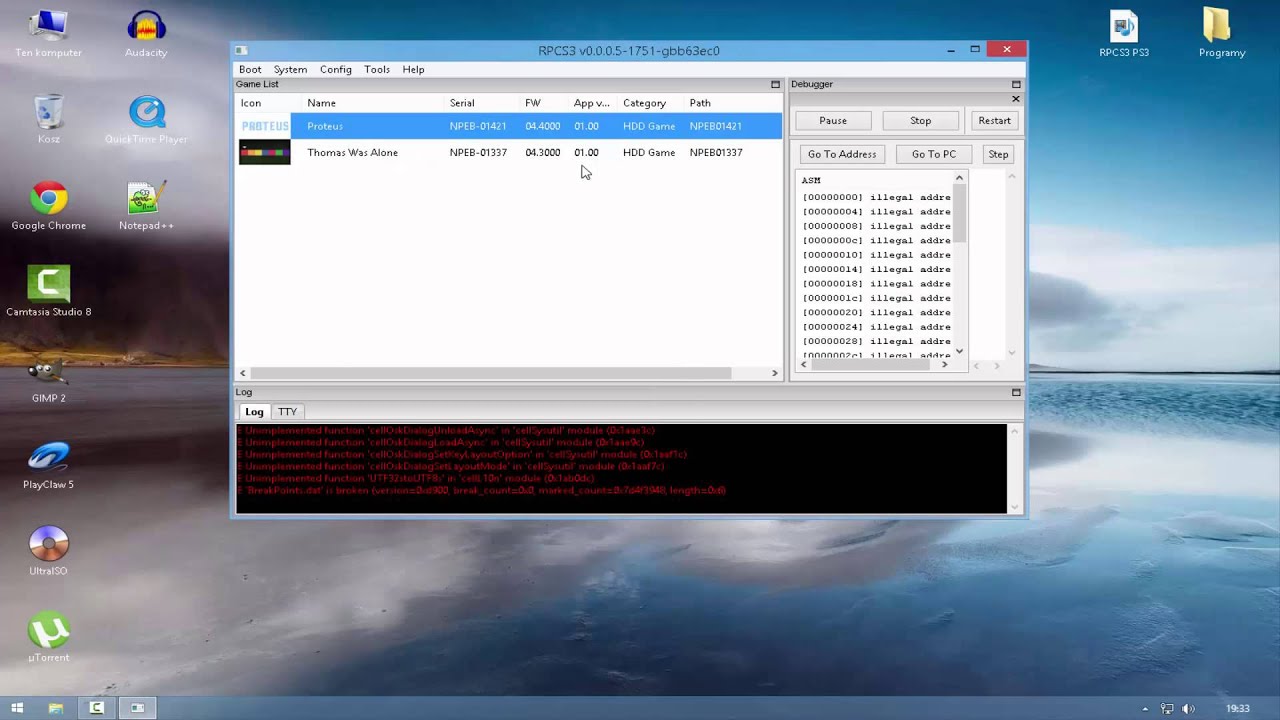Sort game list by Name column
Viewport: 1280px width, 720px height.
pos(373,103)
